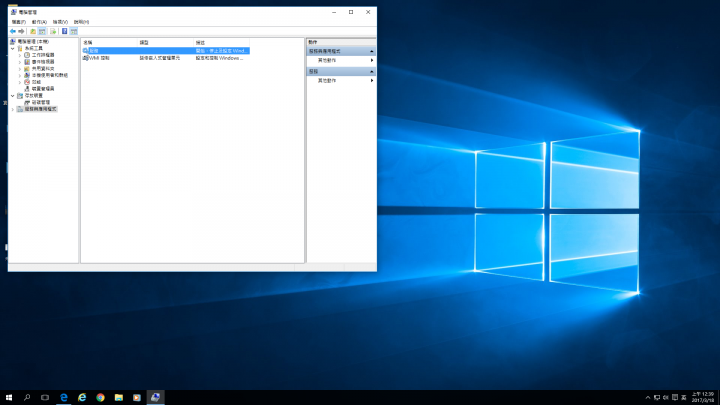Viewport: 720px width, 405px height.
Task: Expand the Shared Folders (共用資料夾) node
Action: 20,68
